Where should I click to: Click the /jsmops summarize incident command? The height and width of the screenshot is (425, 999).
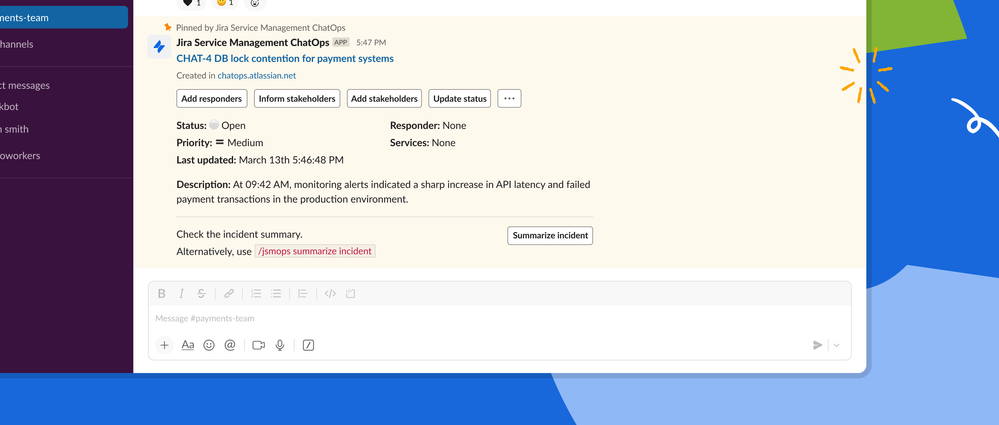(315, 251)
